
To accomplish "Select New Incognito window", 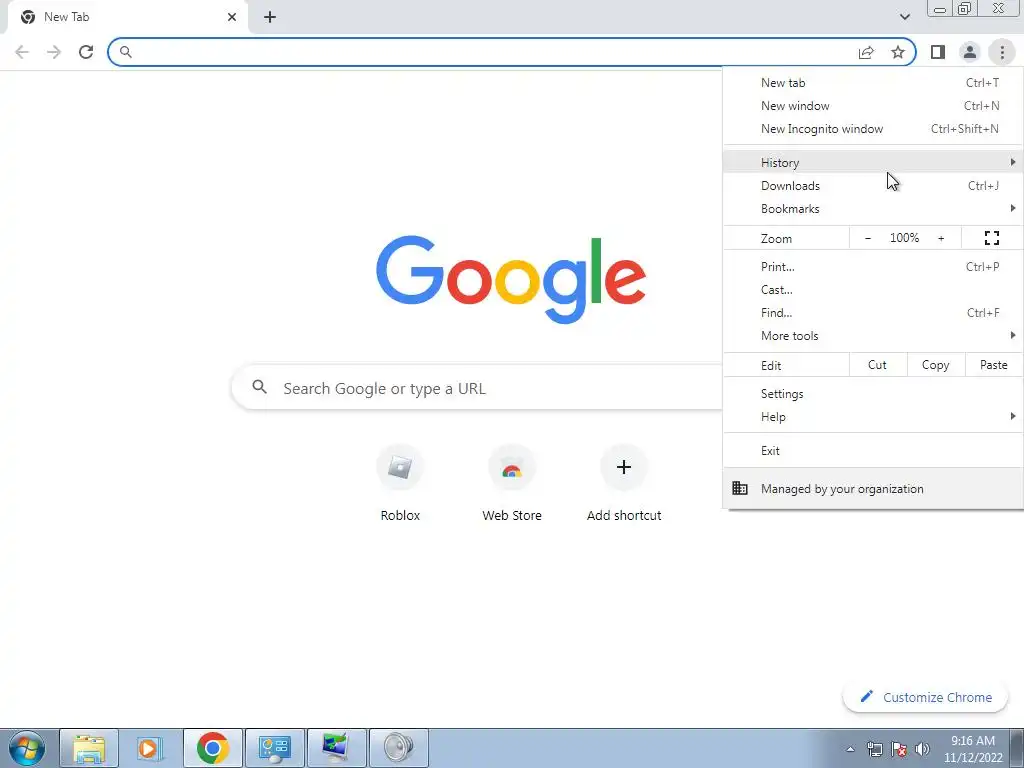I will [x=873, y=129].
